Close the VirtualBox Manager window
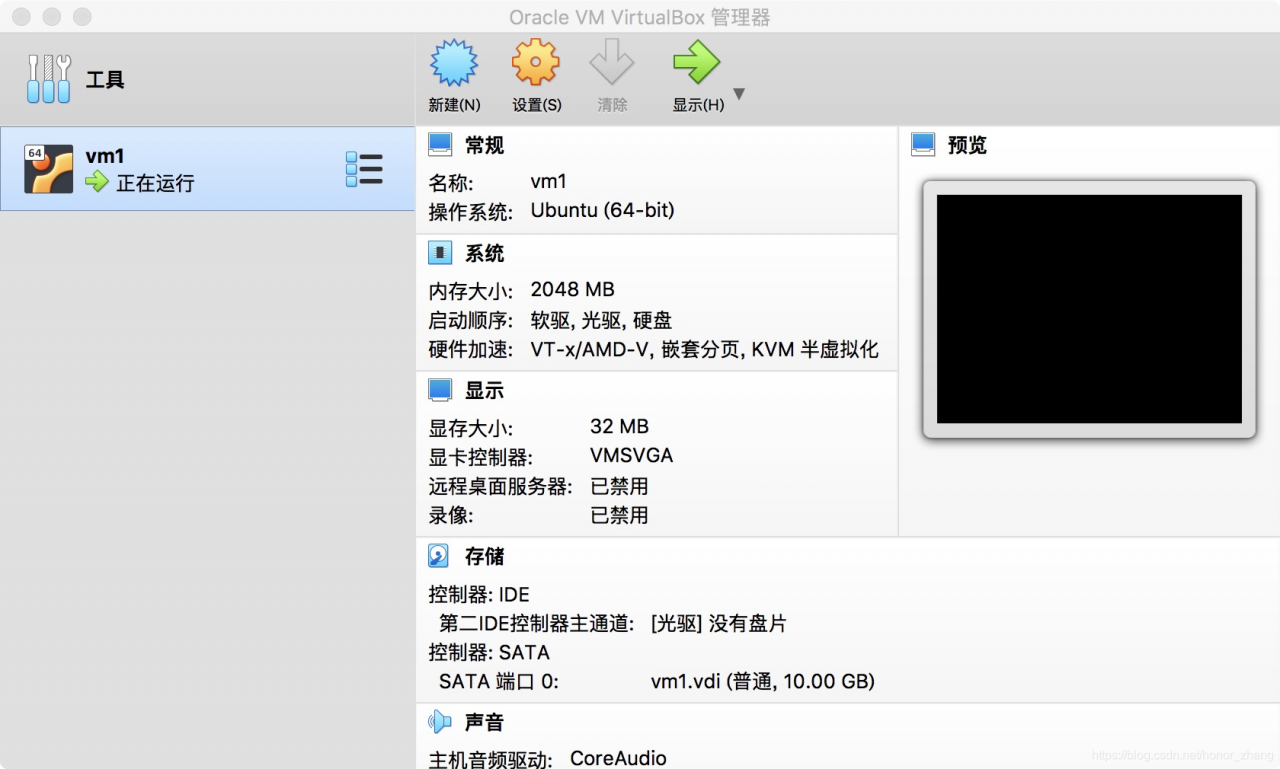The height and width of the screenshot is (769, 1280). click(20, 17)
